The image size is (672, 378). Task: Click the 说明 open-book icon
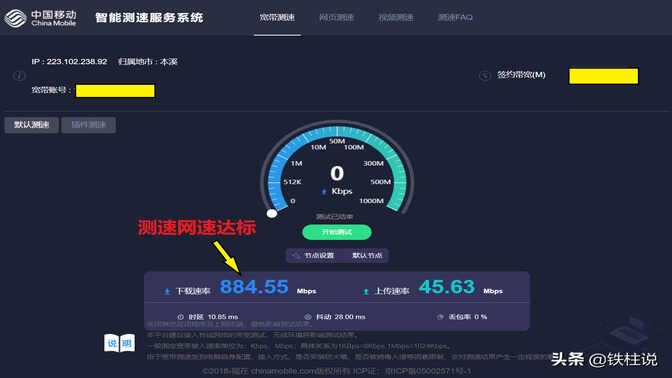coord(119,343)
